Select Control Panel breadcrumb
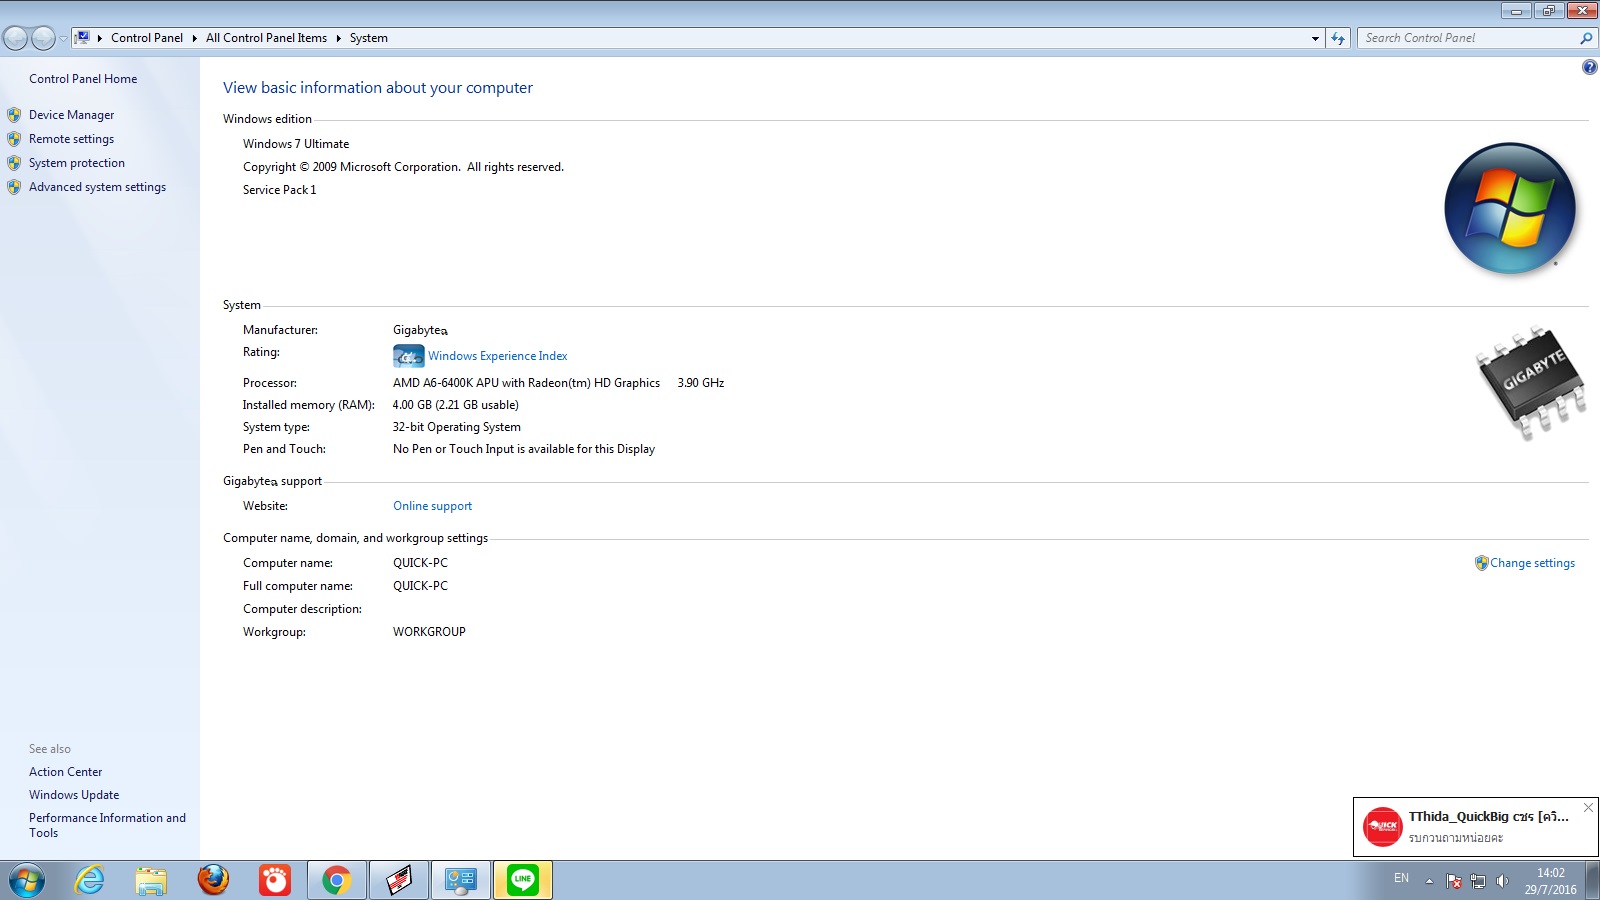1600x900 pixels. point(147,38)
